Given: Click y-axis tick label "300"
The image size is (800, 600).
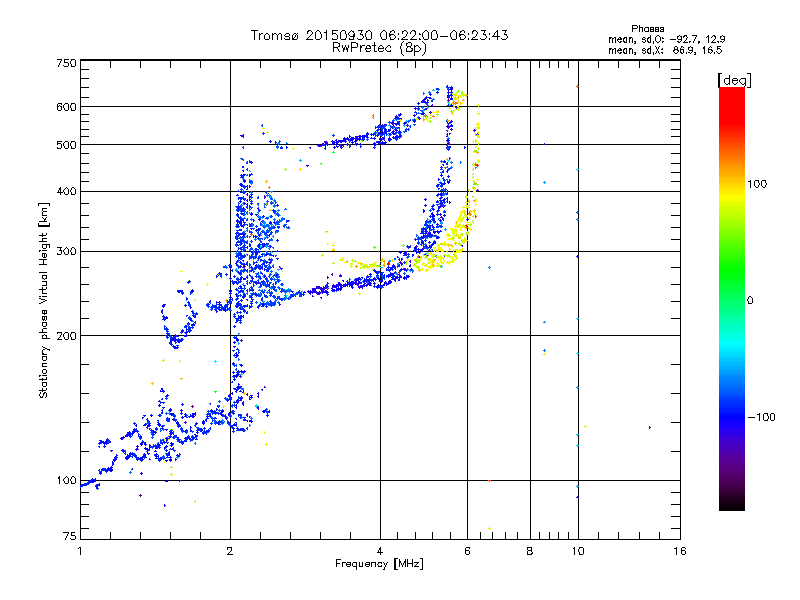Looking at the screenshot, I should [66, 252].
